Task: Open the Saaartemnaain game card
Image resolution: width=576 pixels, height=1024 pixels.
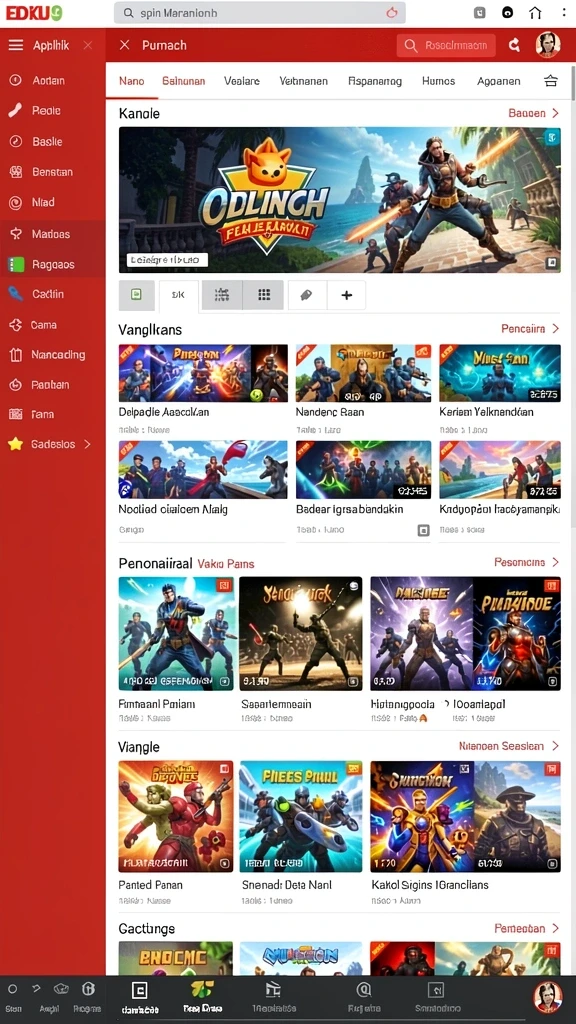Action: point(301,633)
